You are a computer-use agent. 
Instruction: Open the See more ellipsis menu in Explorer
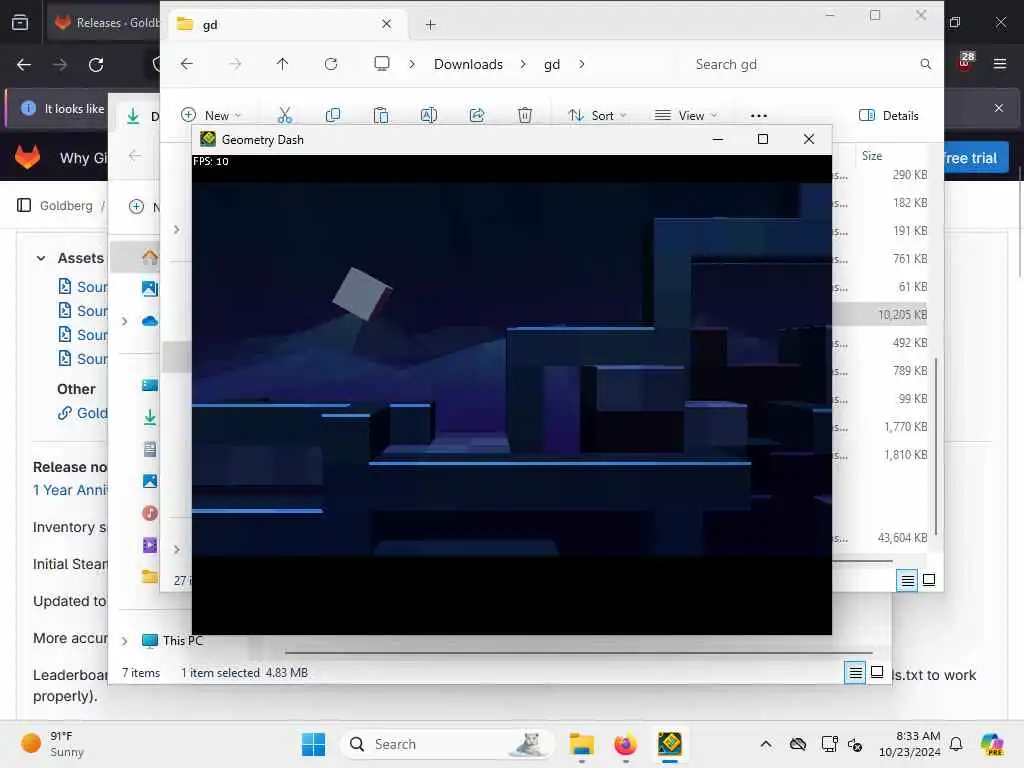pyautogui.click(x=759, y=116)
